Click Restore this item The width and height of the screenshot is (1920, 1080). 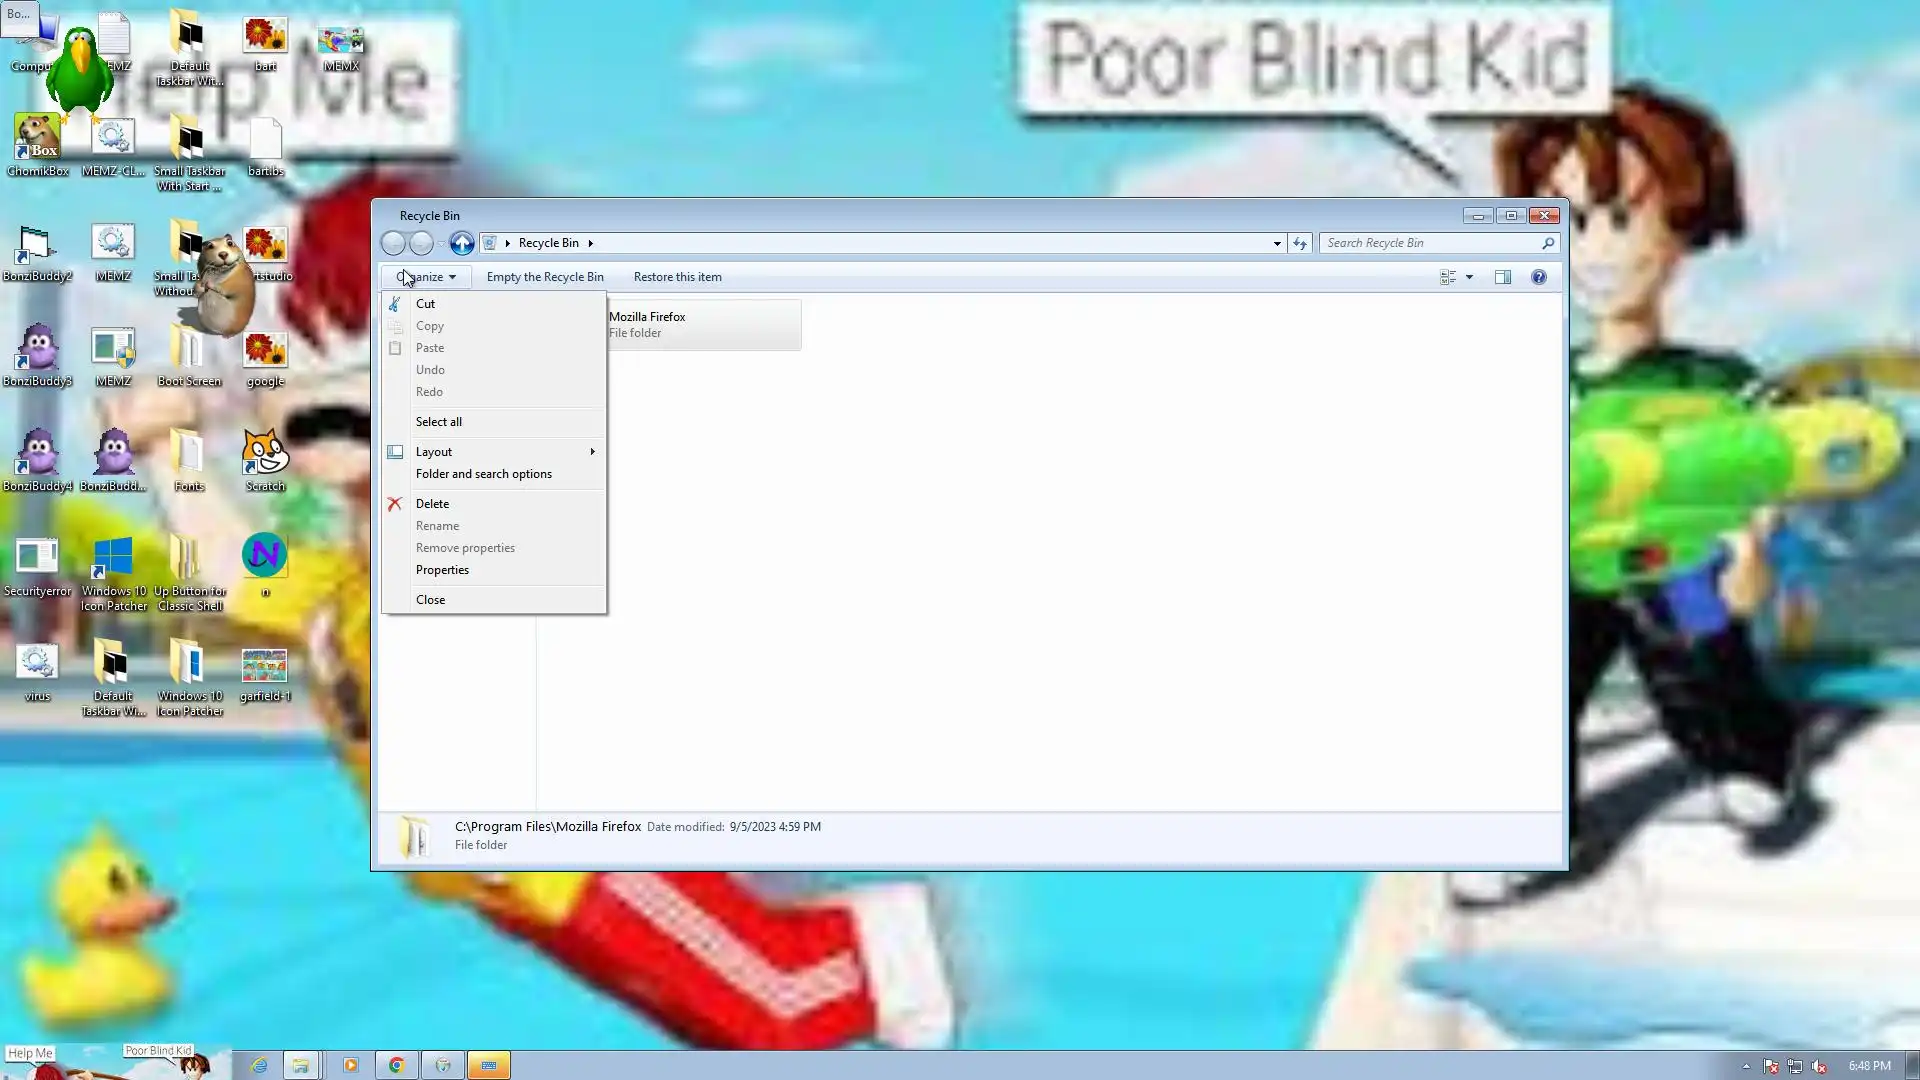point(677,277)
